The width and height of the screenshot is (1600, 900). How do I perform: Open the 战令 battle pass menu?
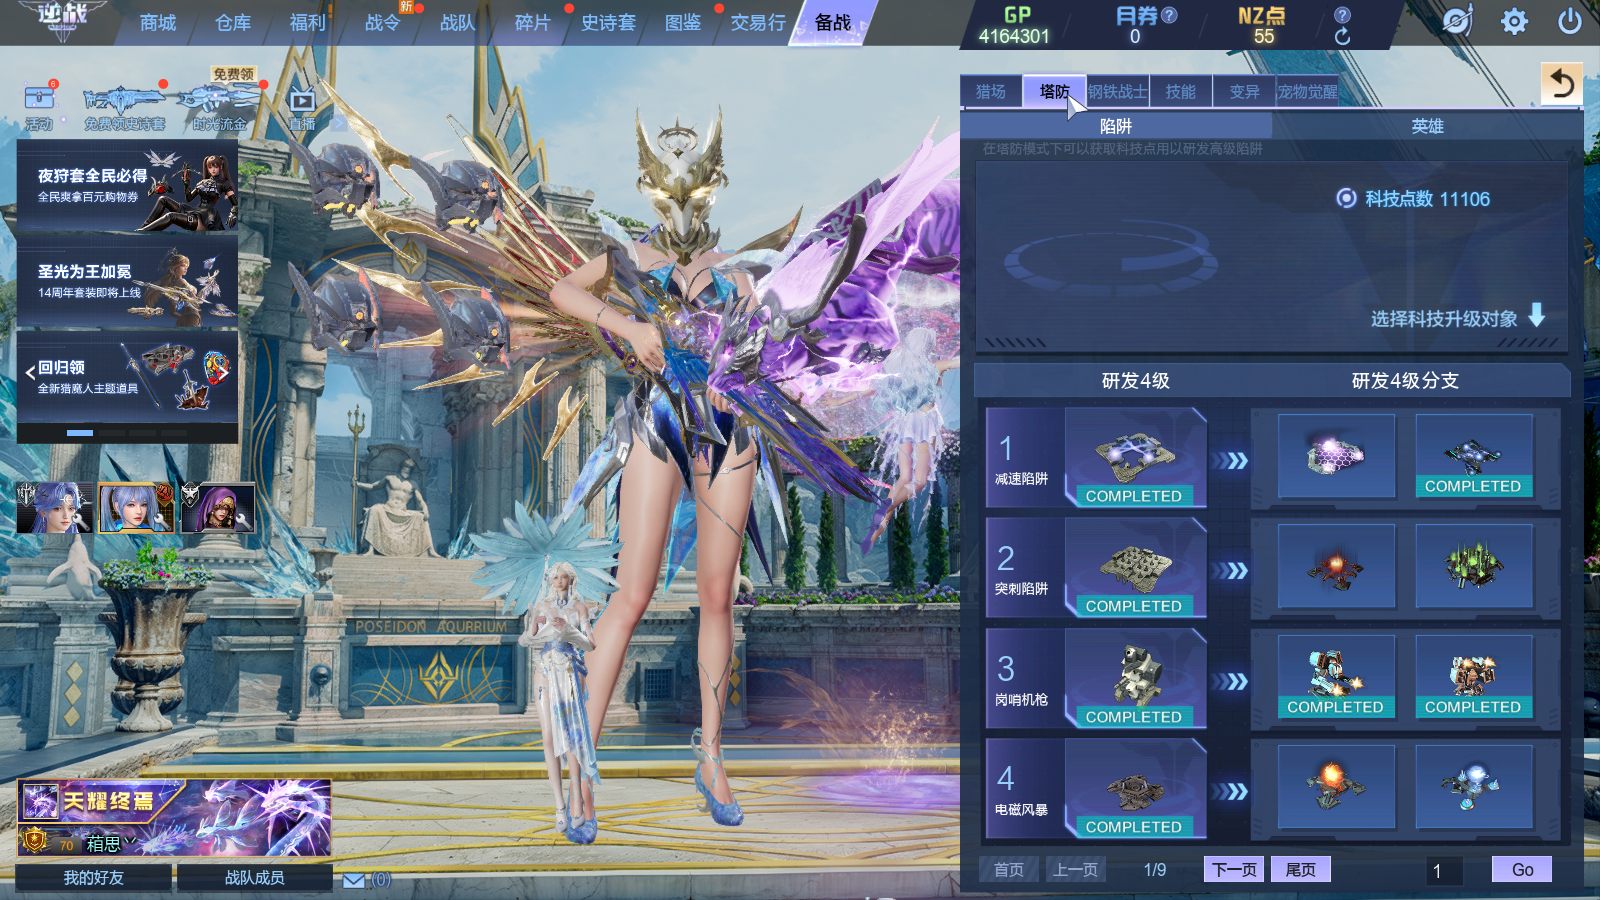tap(383, 23)
